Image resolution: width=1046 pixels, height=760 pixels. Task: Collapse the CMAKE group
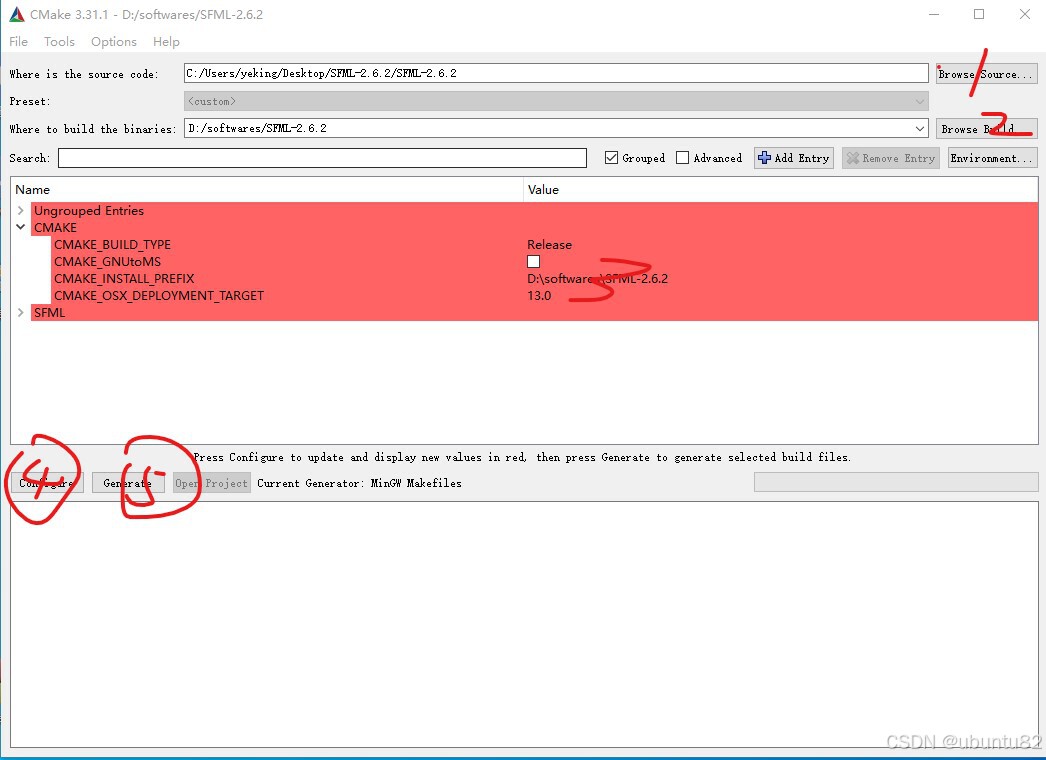point(21,228)
